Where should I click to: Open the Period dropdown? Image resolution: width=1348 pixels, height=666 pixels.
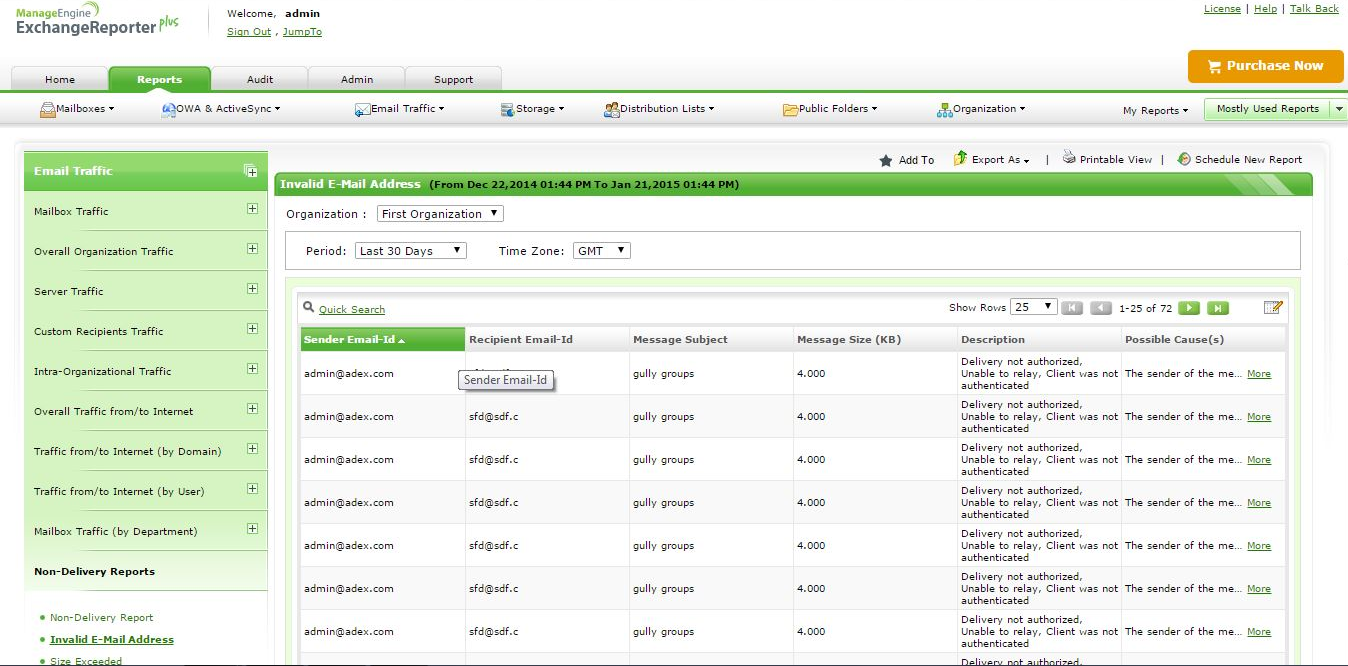click(411, 251)
